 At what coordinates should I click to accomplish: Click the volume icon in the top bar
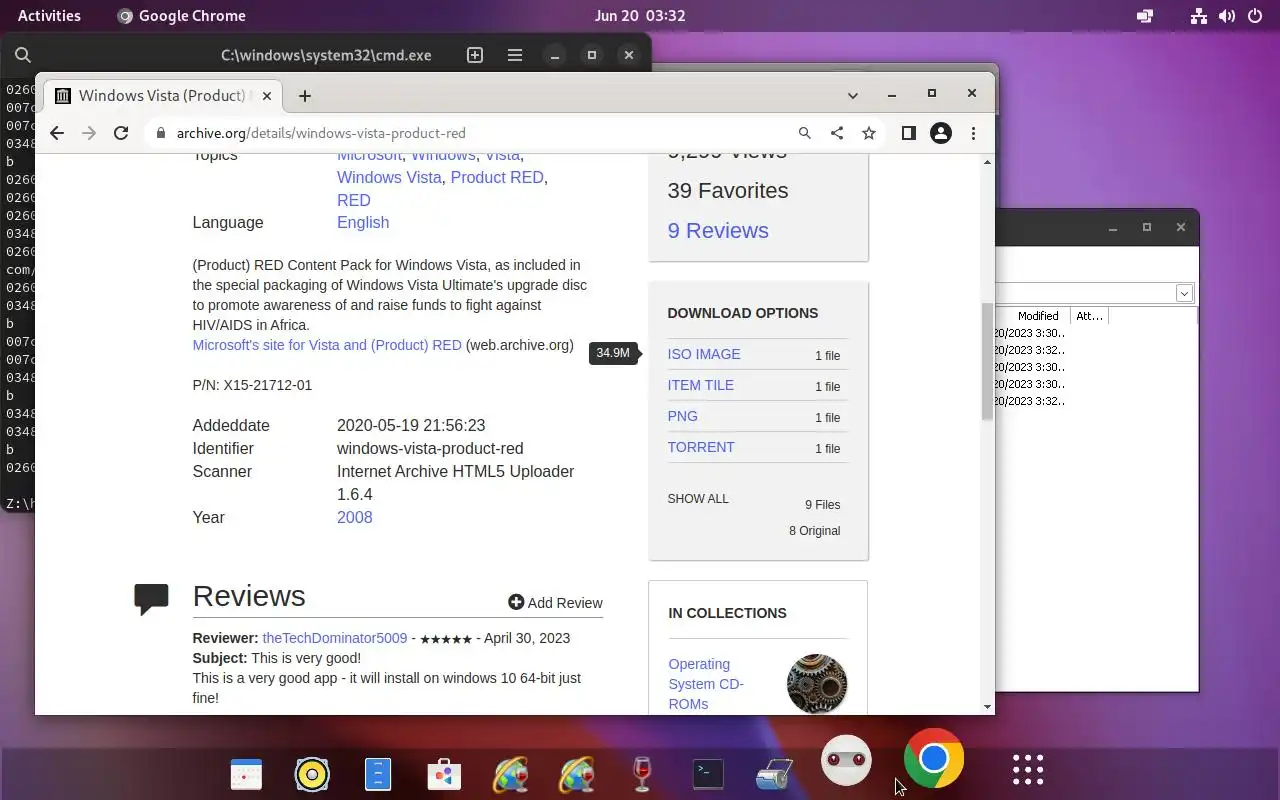coord(1226,15)
